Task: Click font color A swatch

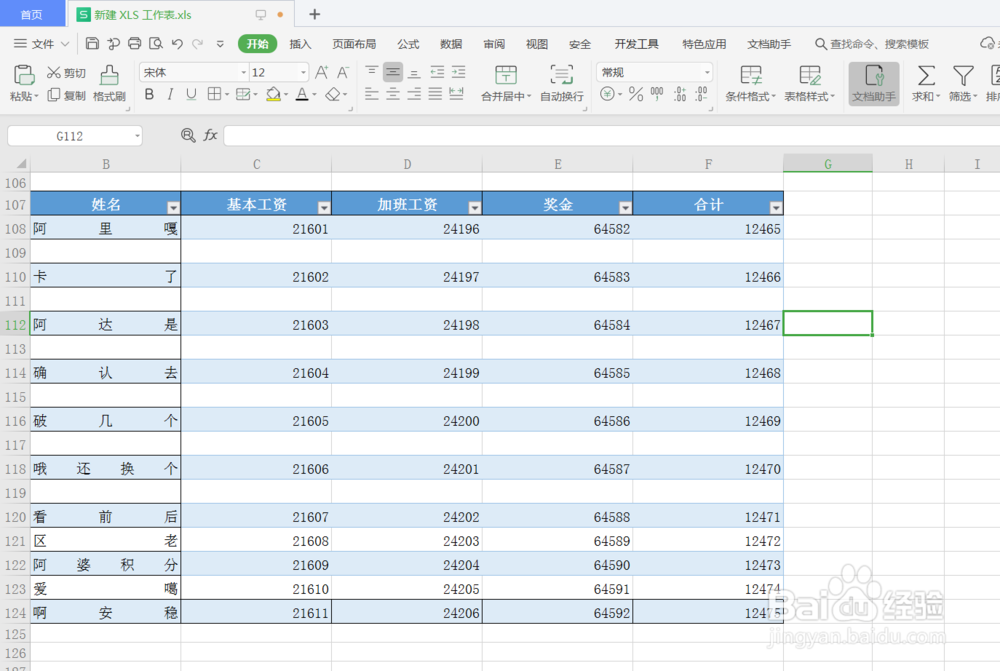Action: [x=302, y=94]
